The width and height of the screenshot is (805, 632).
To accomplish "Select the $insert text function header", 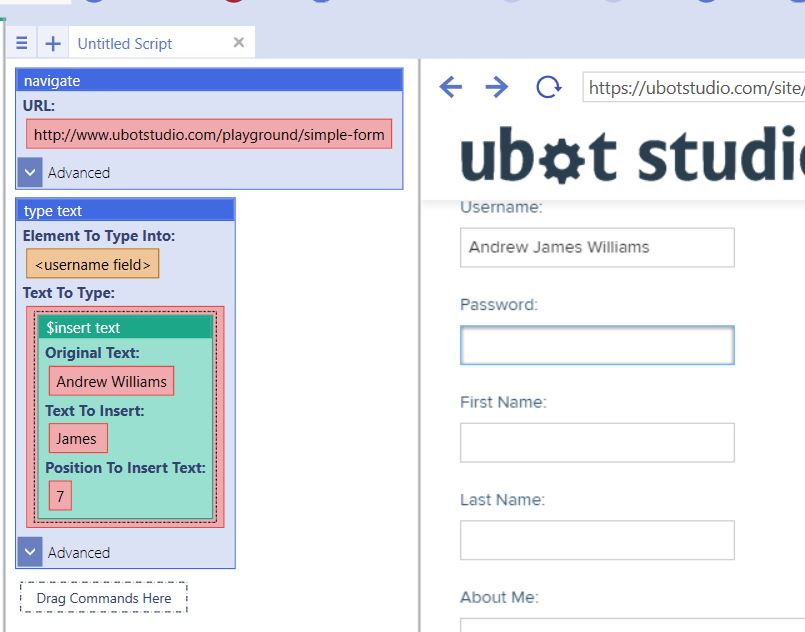I will click(x=125, y=328).
